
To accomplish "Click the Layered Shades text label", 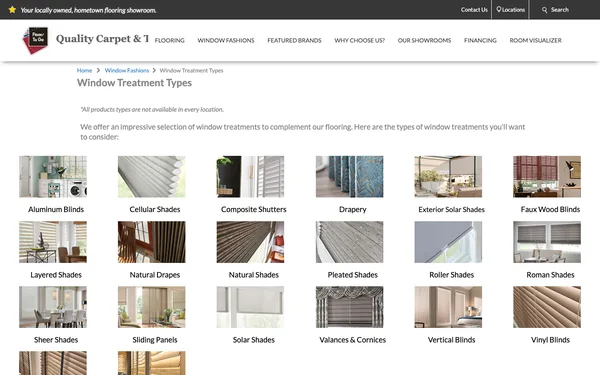I will tap(56, 275).
